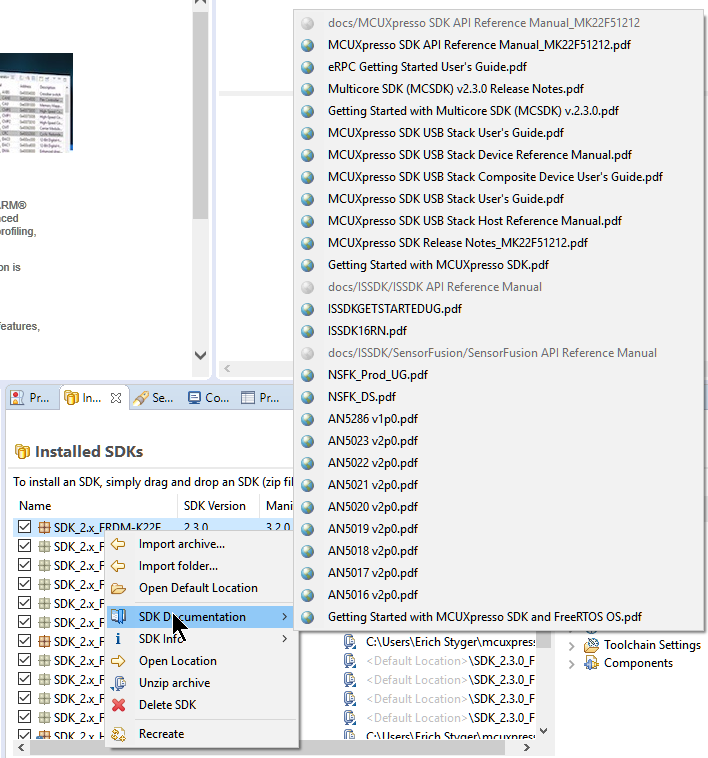Expand Toolchain Settings tree node
This screenshot has width=708, height=758.
coord(572,646)
